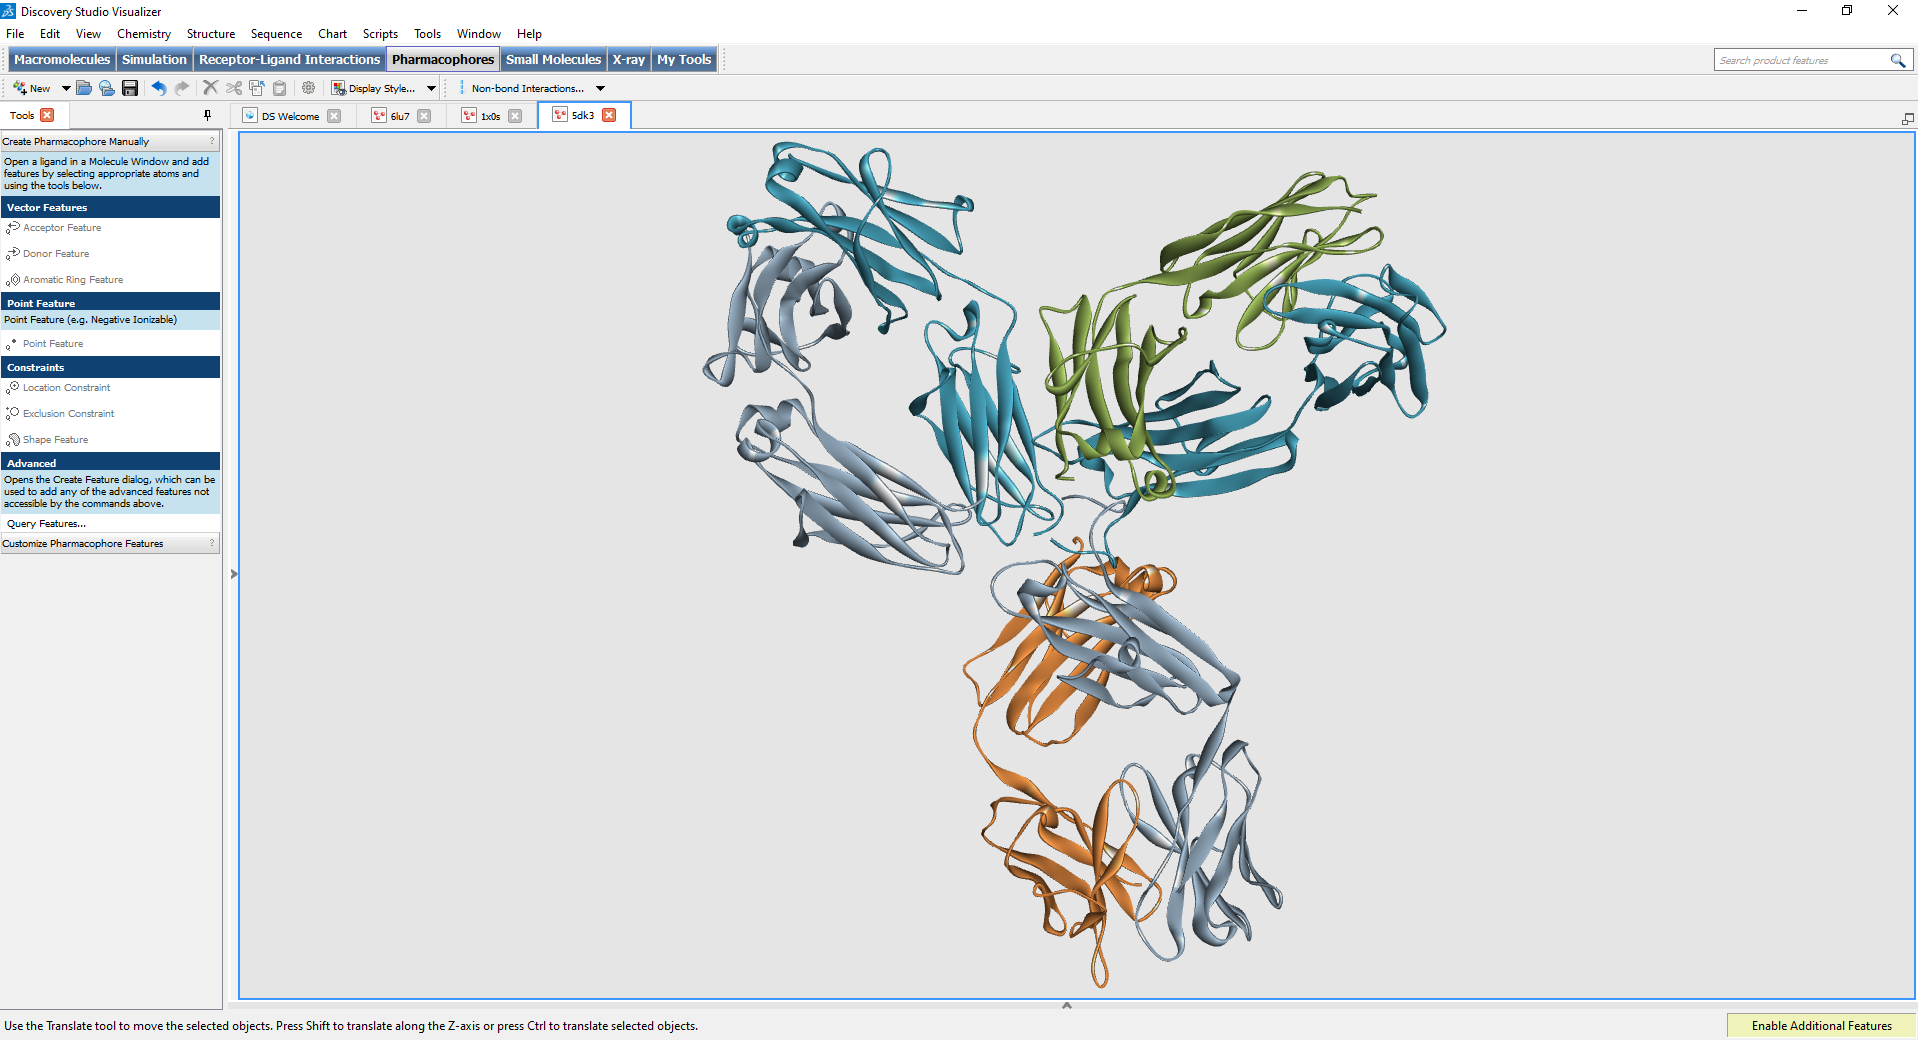Viewport: 1918px width, 1040px height.
Task: Close the 6lu7 document tab
Action: [424, 116]
